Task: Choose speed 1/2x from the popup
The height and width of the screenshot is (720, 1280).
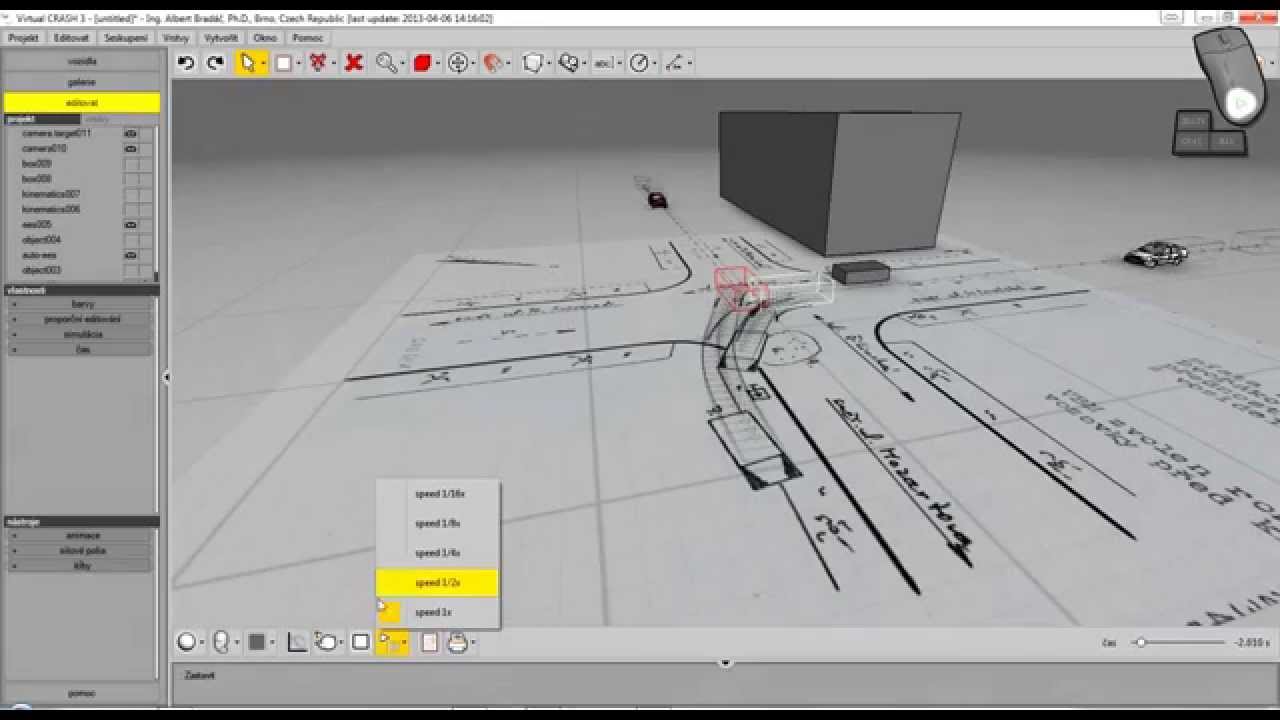Action: [x=437, y=582]
